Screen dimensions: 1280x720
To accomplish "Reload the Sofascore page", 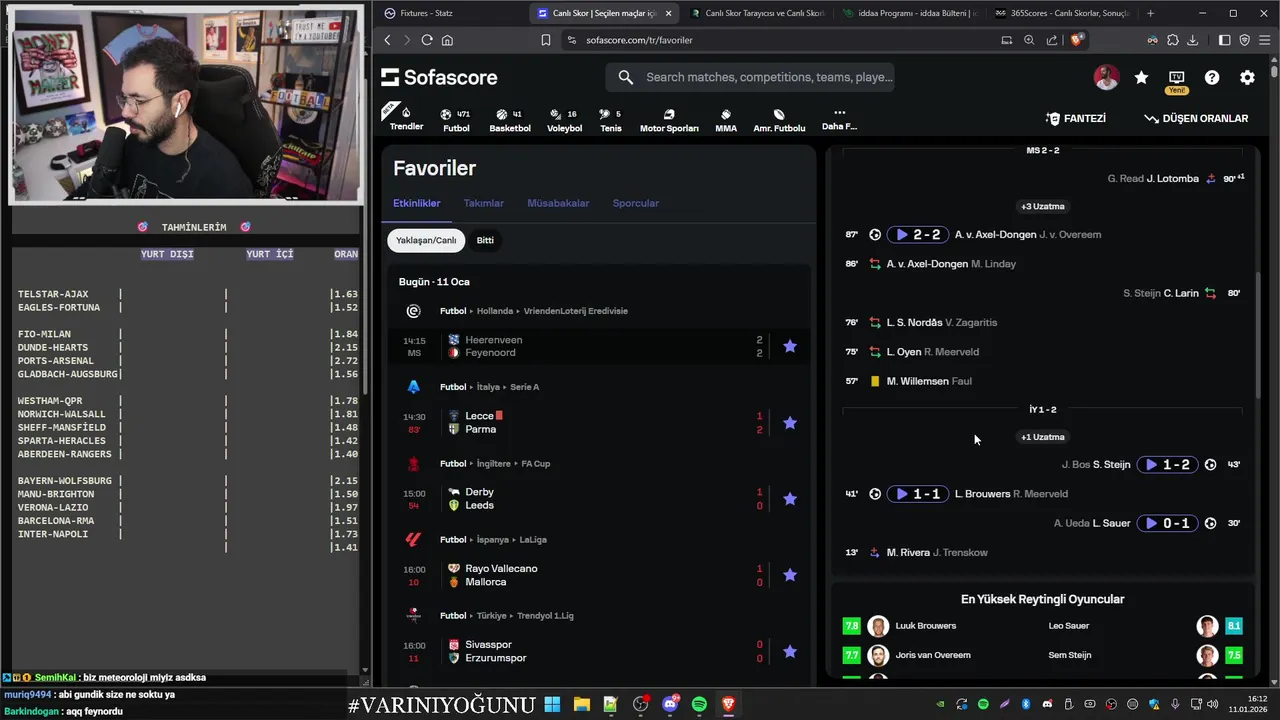I will click(427, 40).
